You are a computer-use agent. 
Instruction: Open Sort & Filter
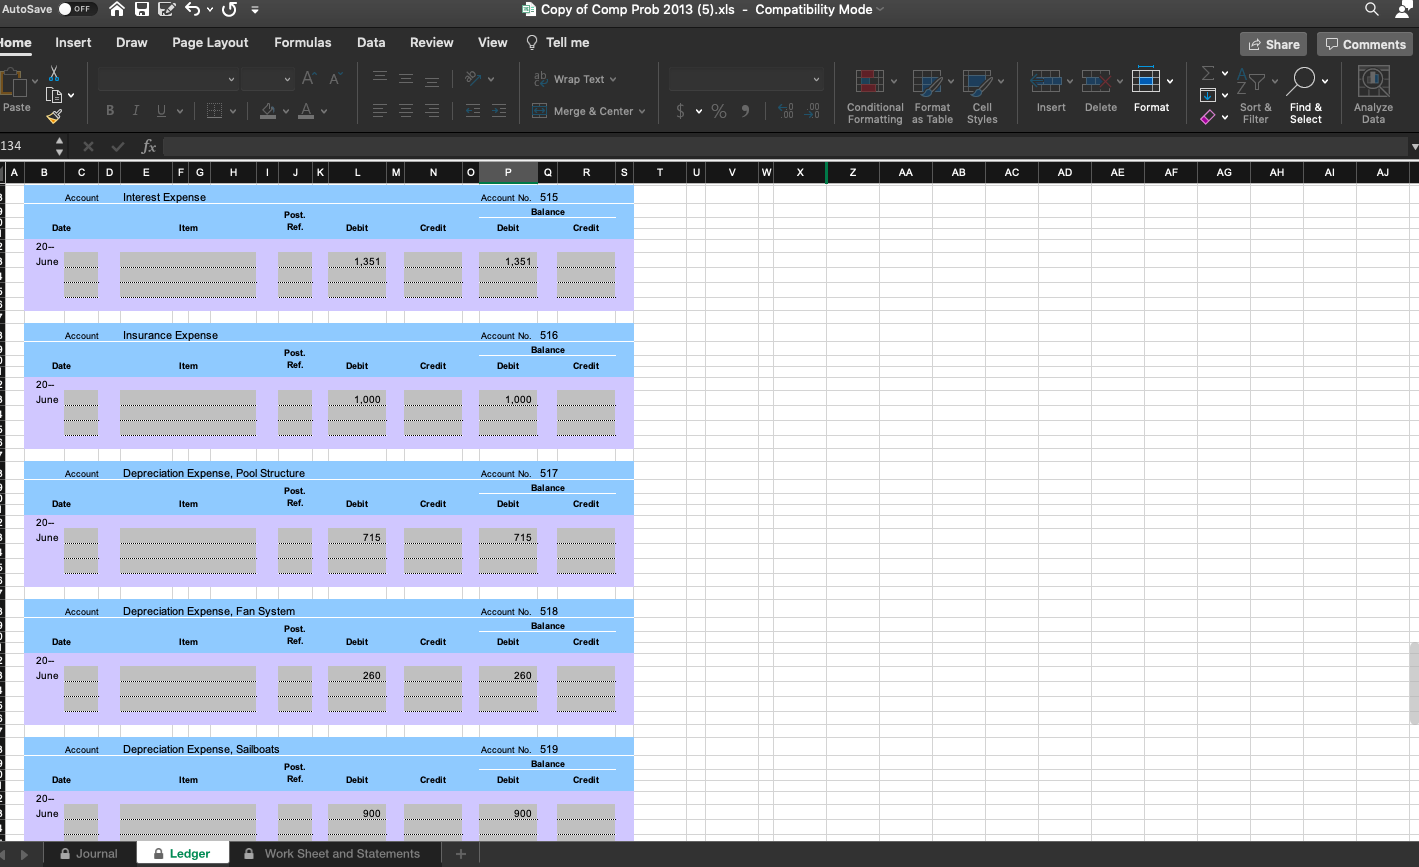(1255, 96)
